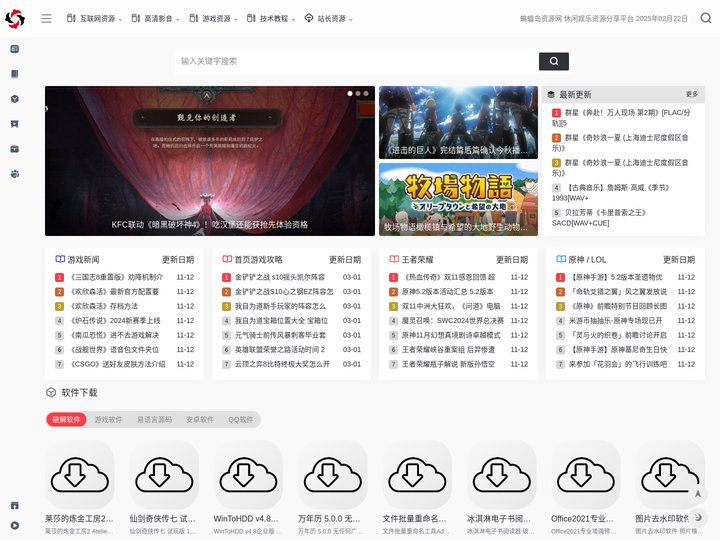Click keyword search input field
Image resolution: width=720 pixels, height=540 pixels.
(357, 61)
